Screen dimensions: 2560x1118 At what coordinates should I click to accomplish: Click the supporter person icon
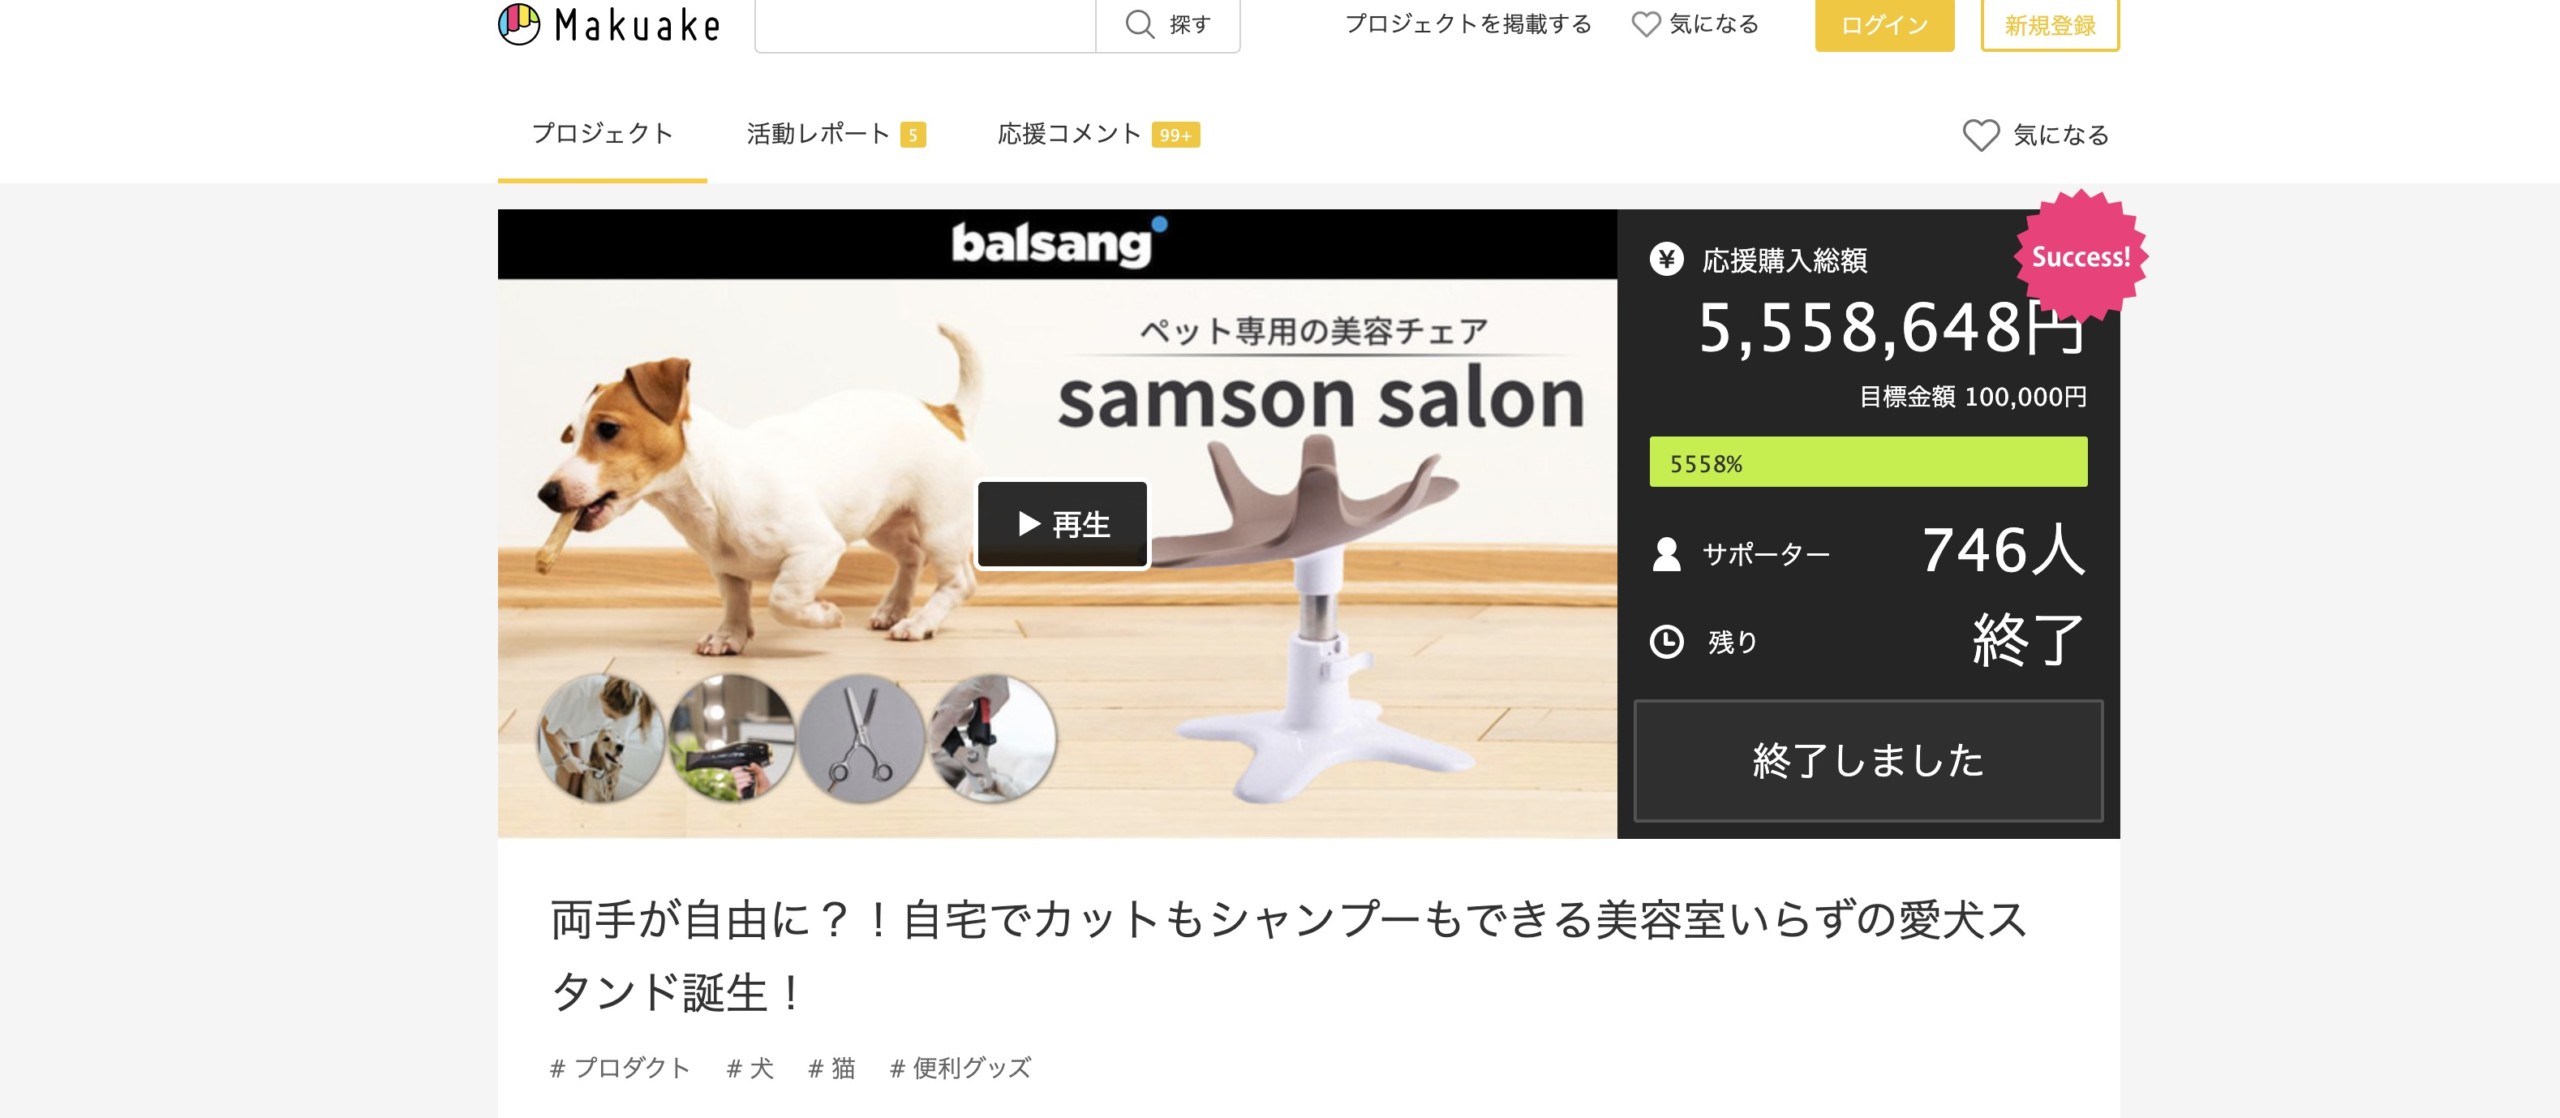[1666, 554]
